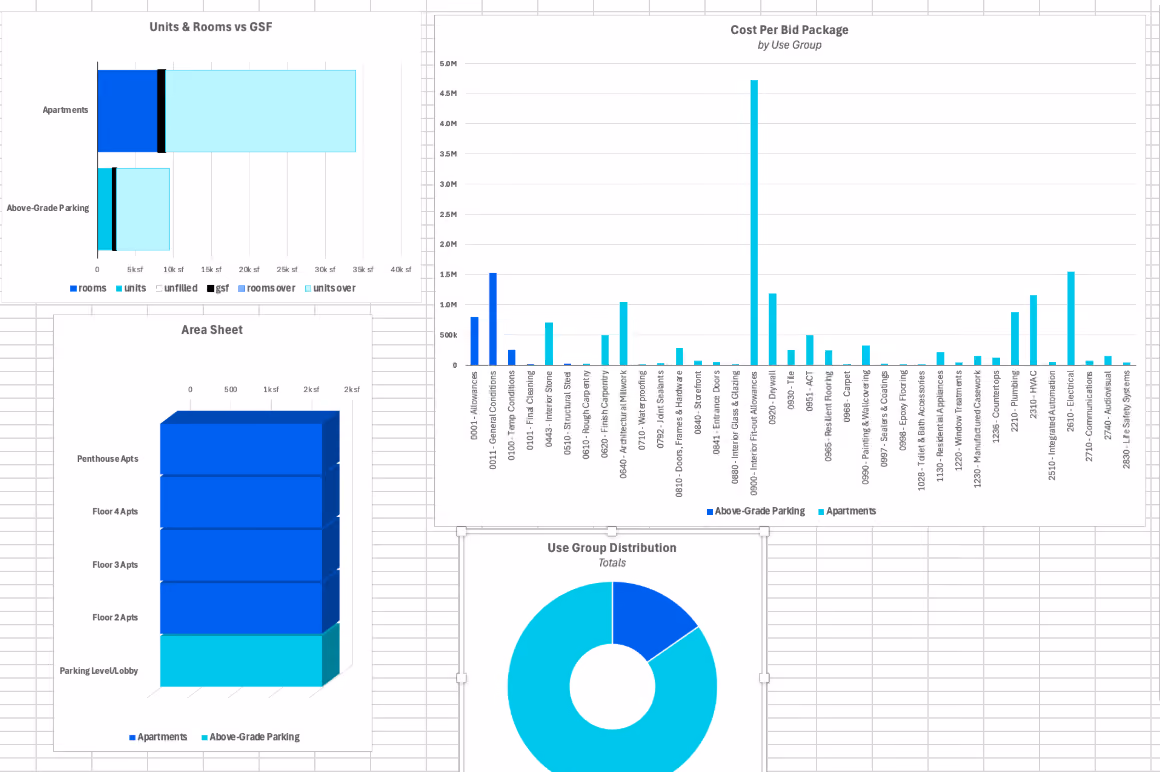Select the 0443 Interior Stone bar
1160x772 pixels.
tap(549, 344)
